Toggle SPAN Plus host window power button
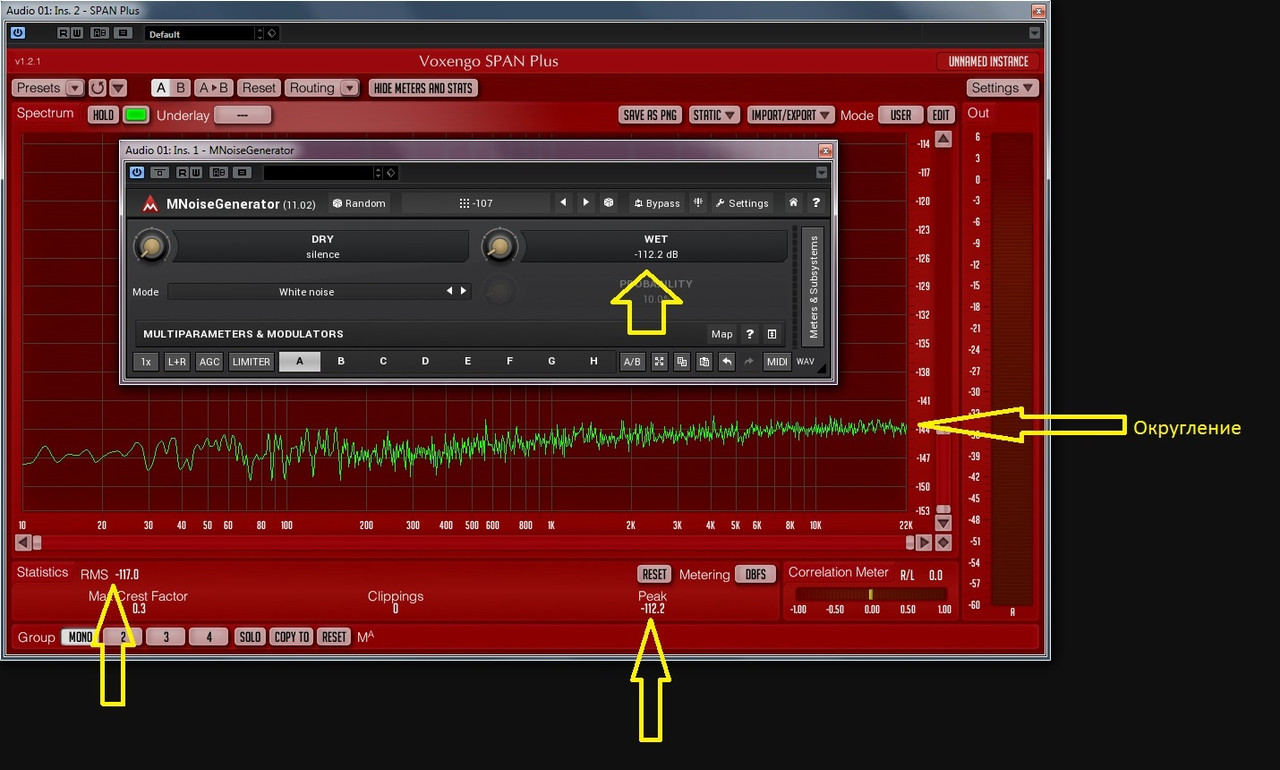Viewport: 1280px width, 770px height. [17, 33]
